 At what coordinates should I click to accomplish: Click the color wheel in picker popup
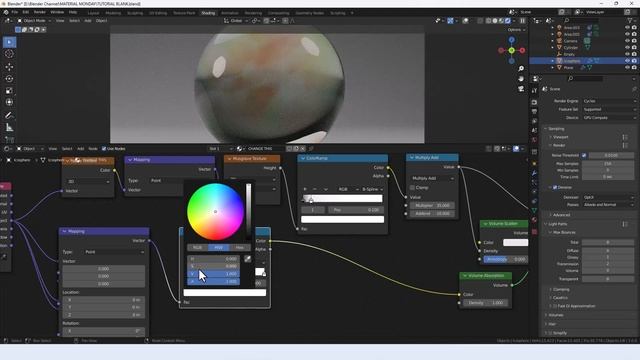click(x=216, y=211)
